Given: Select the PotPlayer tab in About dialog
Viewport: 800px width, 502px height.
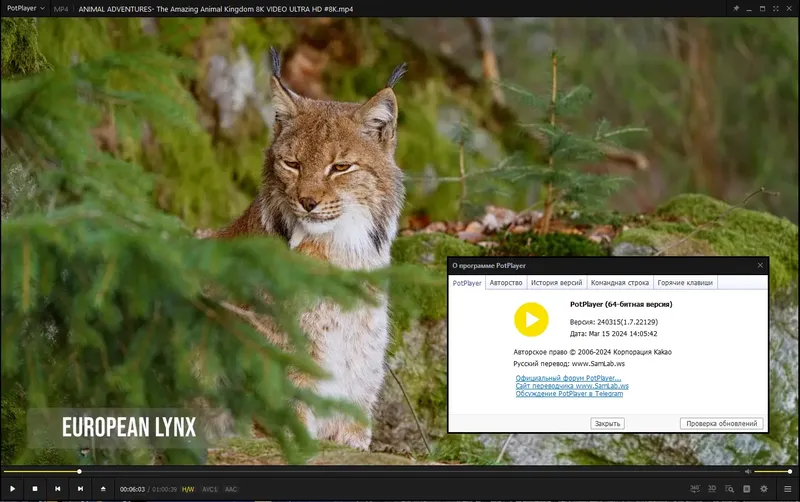Looking at the screenshot, I should click(467, 283).
